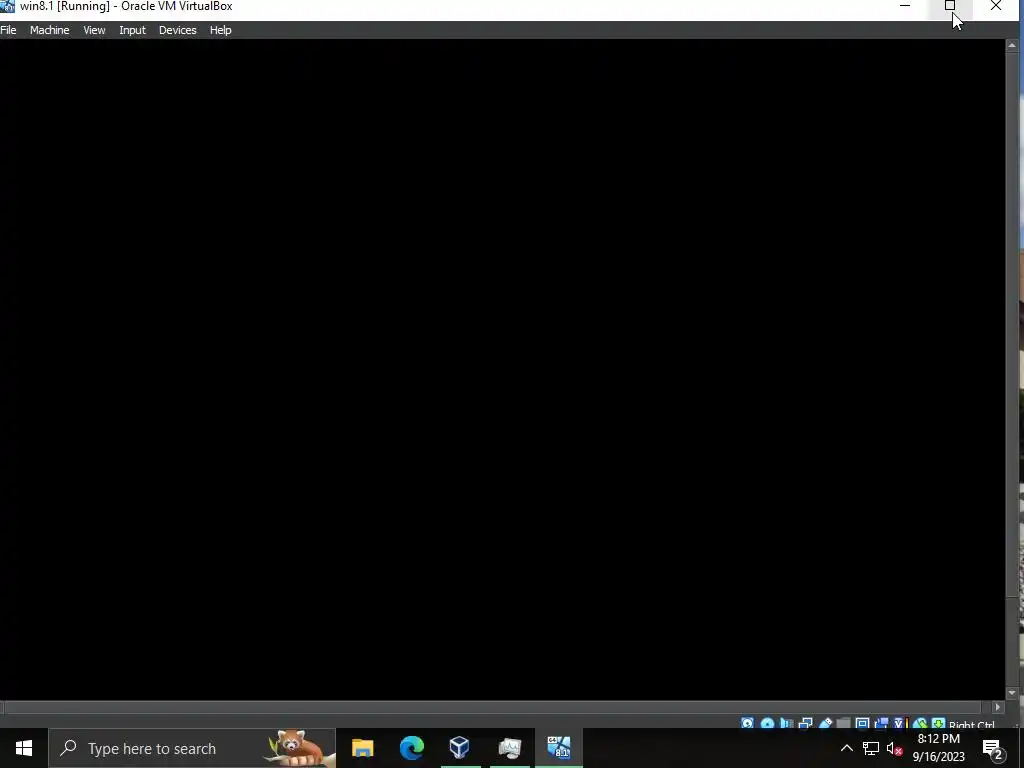The height and width of the screenshot is (768, 1024).
Task: Click the horizontal scrollbar right arrow
Action: point(997,707)
